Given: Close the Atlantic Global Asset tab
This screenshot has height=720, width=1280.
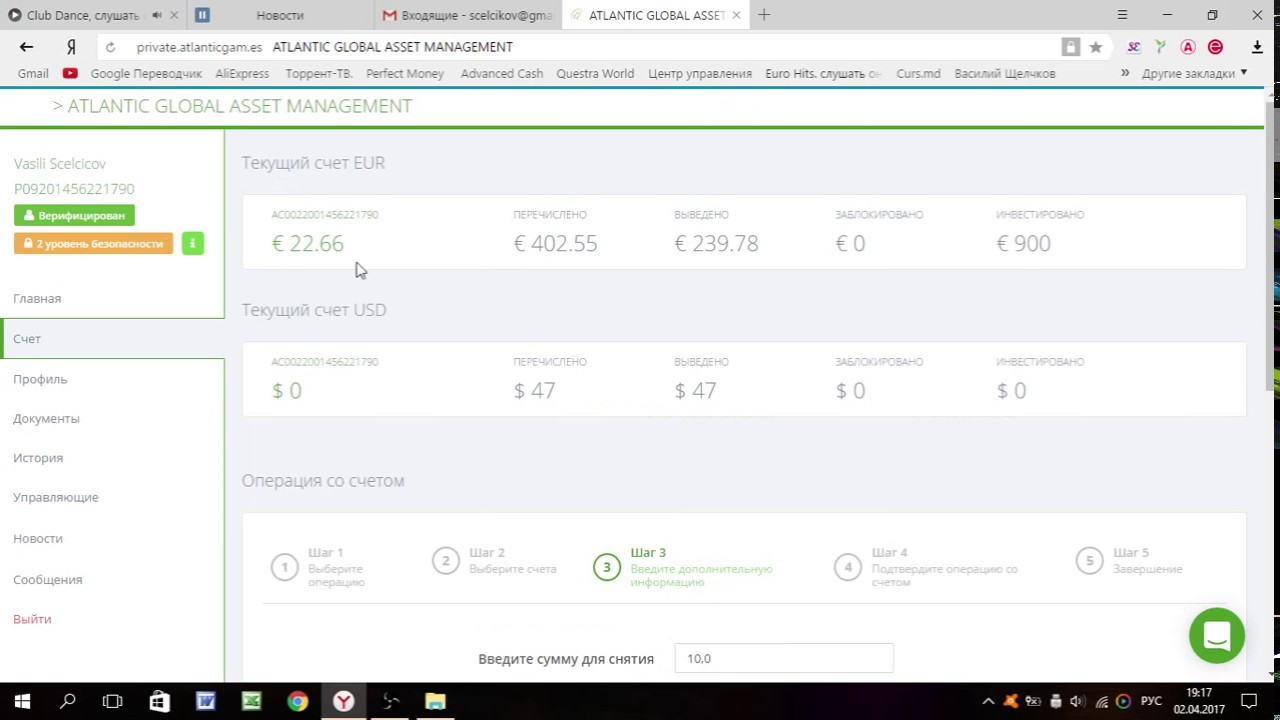Looking at the screenshot, I should point(737,15).
